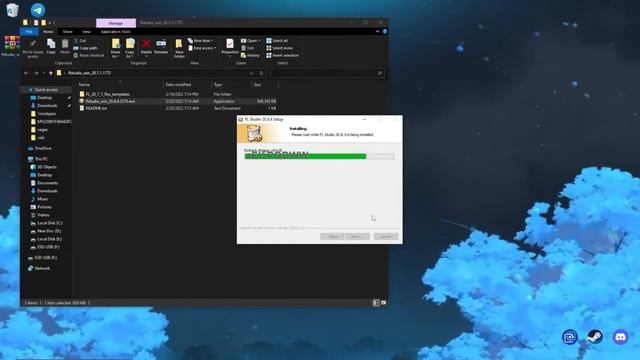Go back with the Explorer back arrow

pos(27,73)
